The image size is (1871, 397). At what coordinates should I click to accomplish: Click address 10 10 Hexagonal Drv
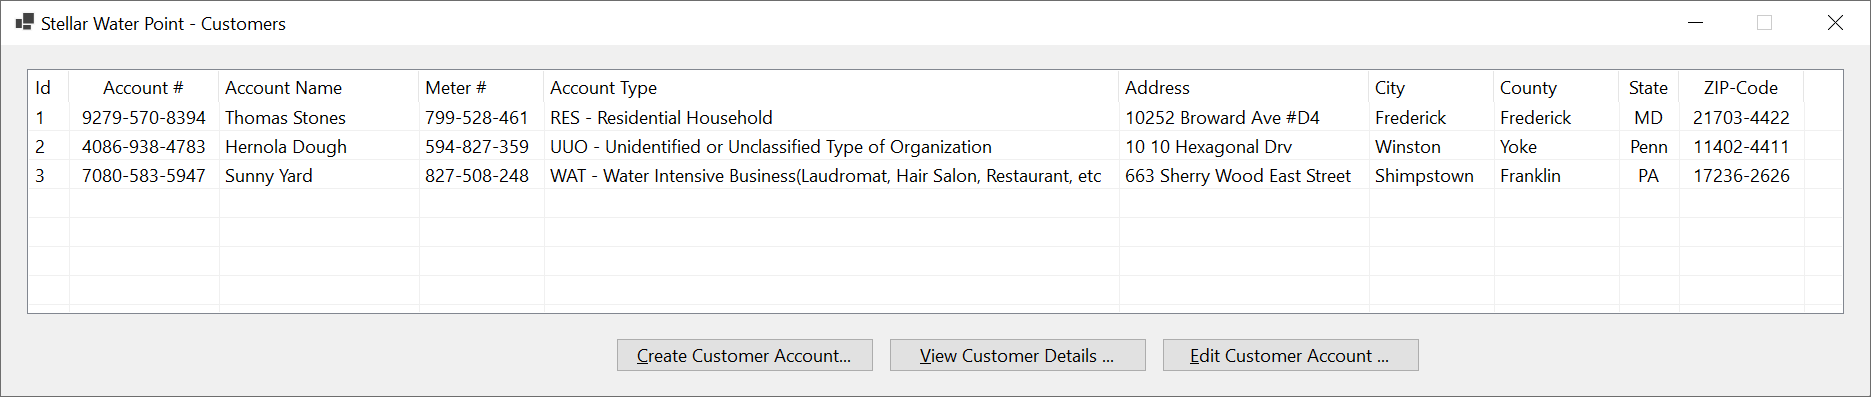pyautogui.click(x=1208, y=146)
